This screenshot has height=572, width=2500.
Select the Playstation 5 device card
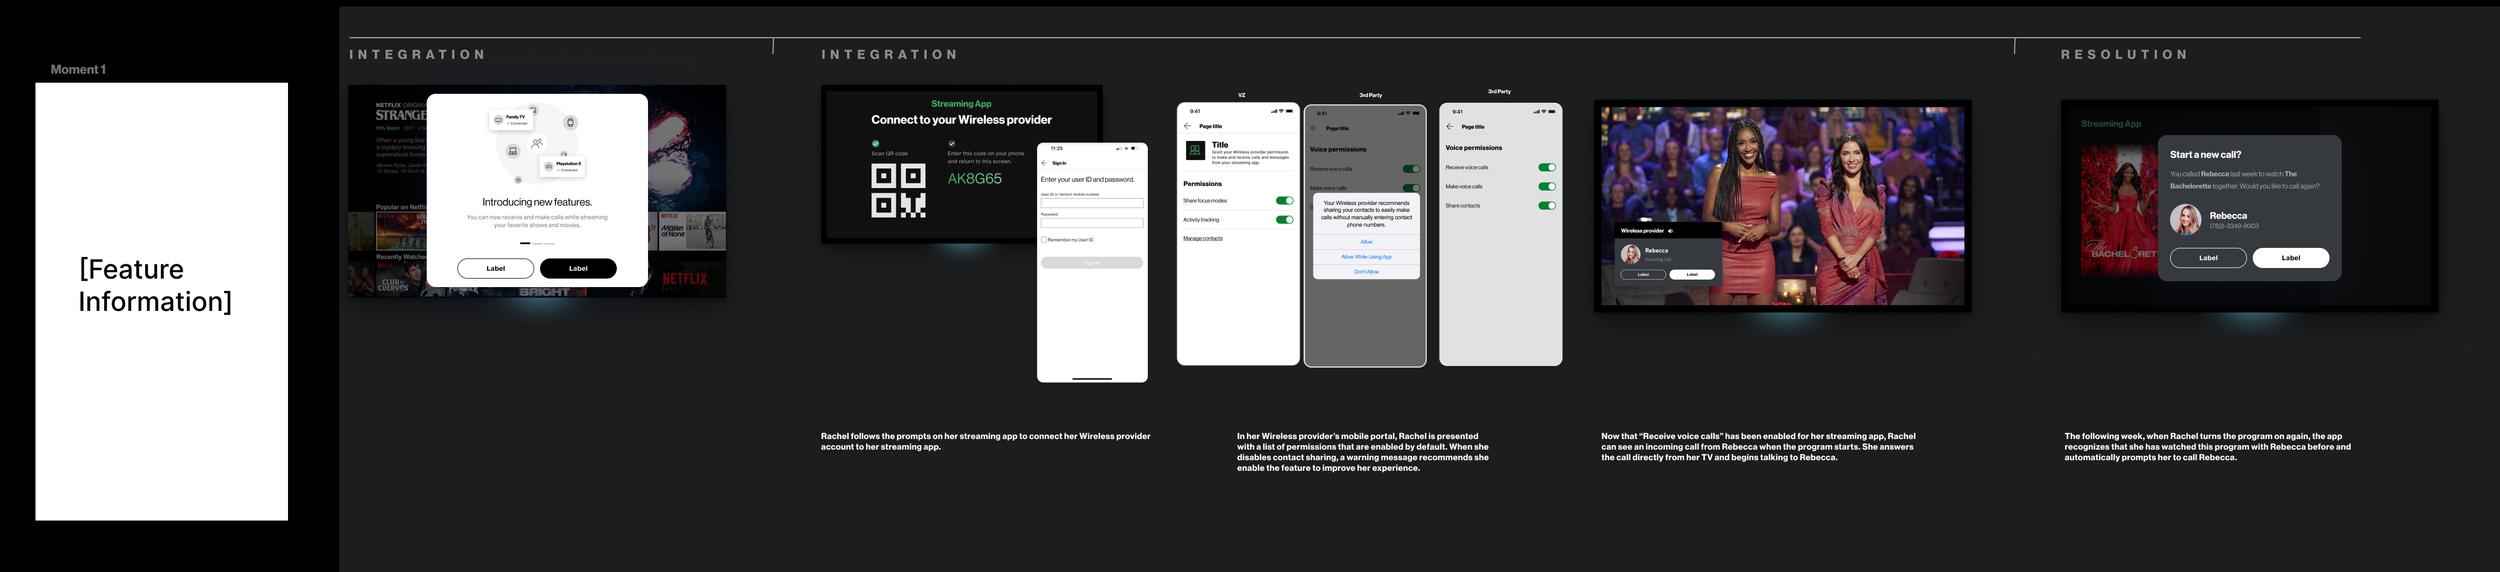click(x=563, y=166)
